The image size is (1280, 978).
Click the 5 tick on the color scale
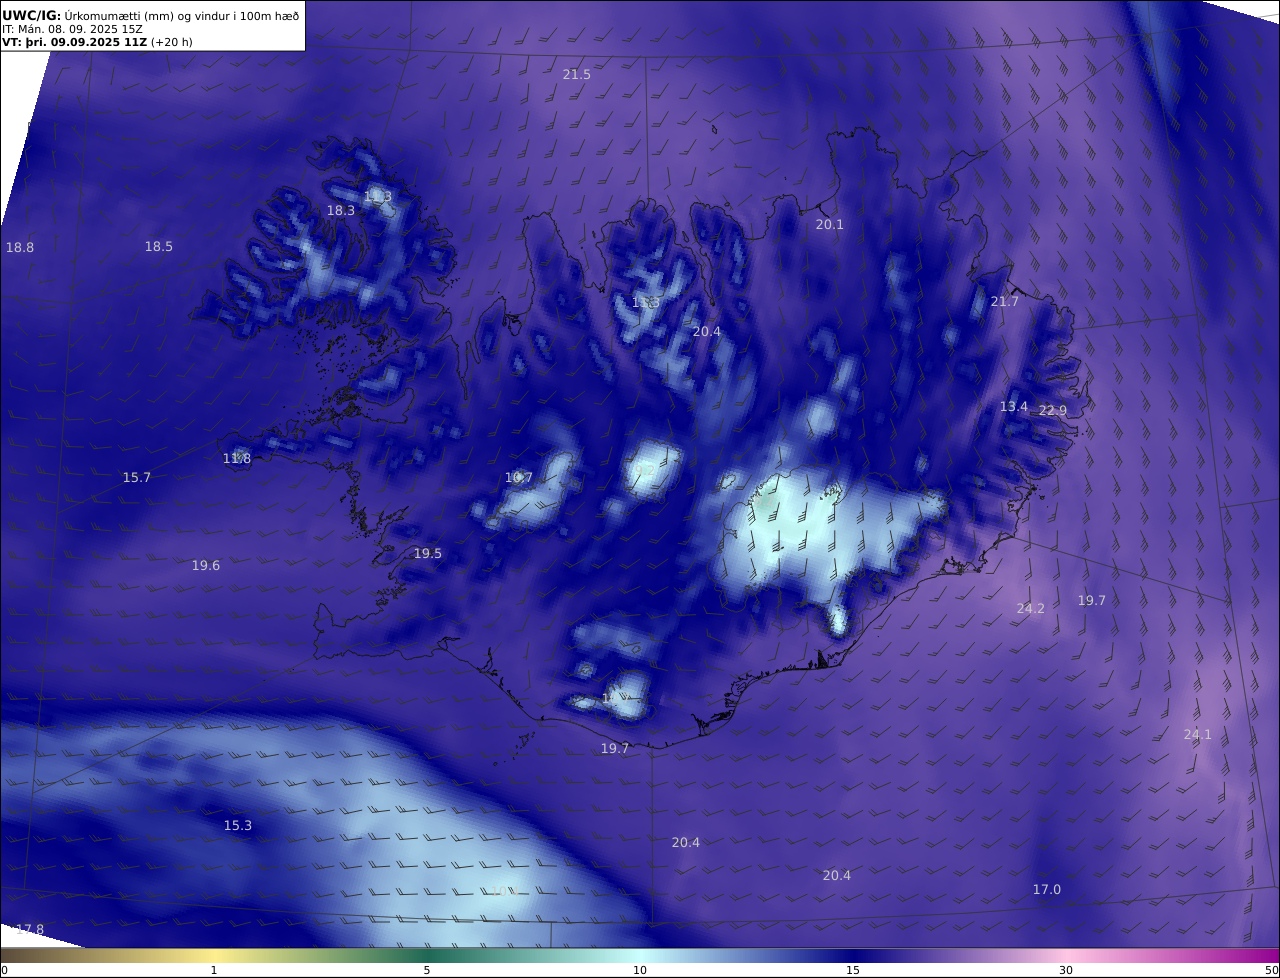coord(427,971)
